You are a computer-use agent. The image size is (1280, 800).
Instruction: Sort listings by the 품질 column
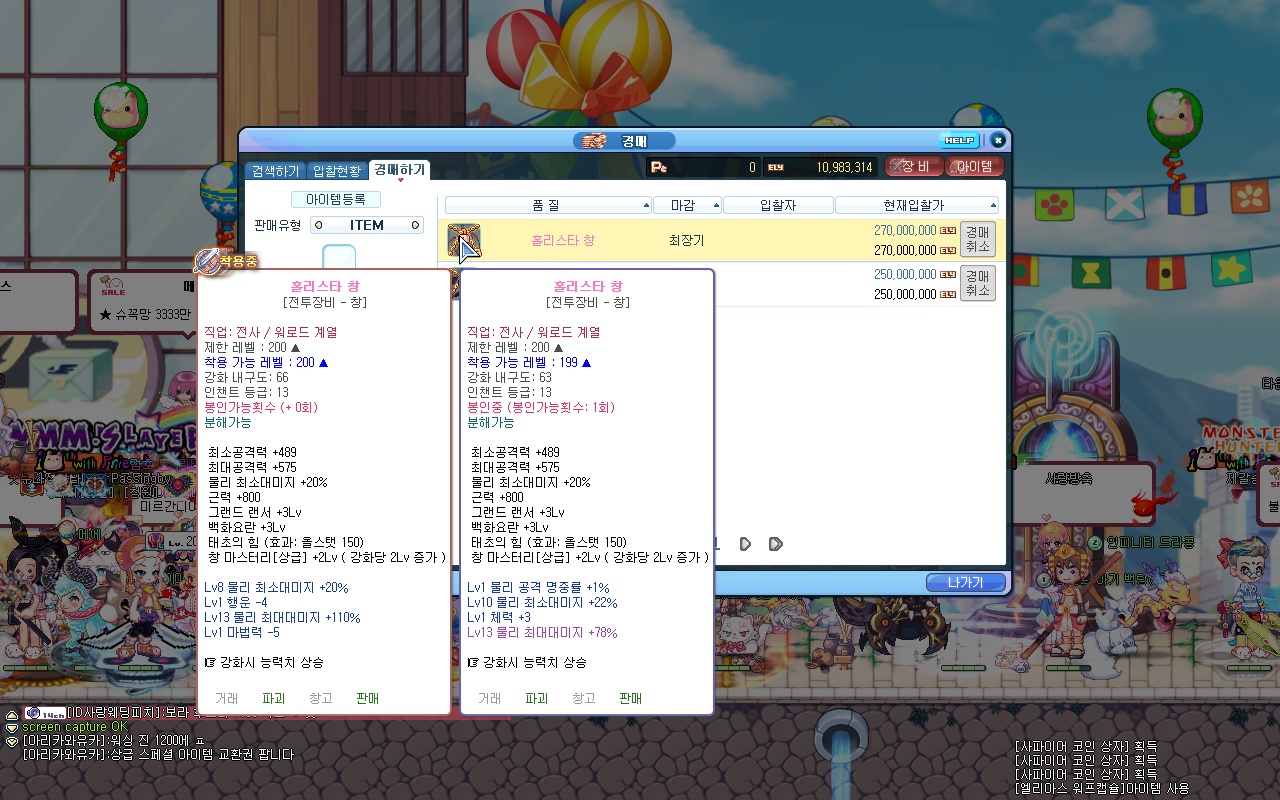click(548, 205)
